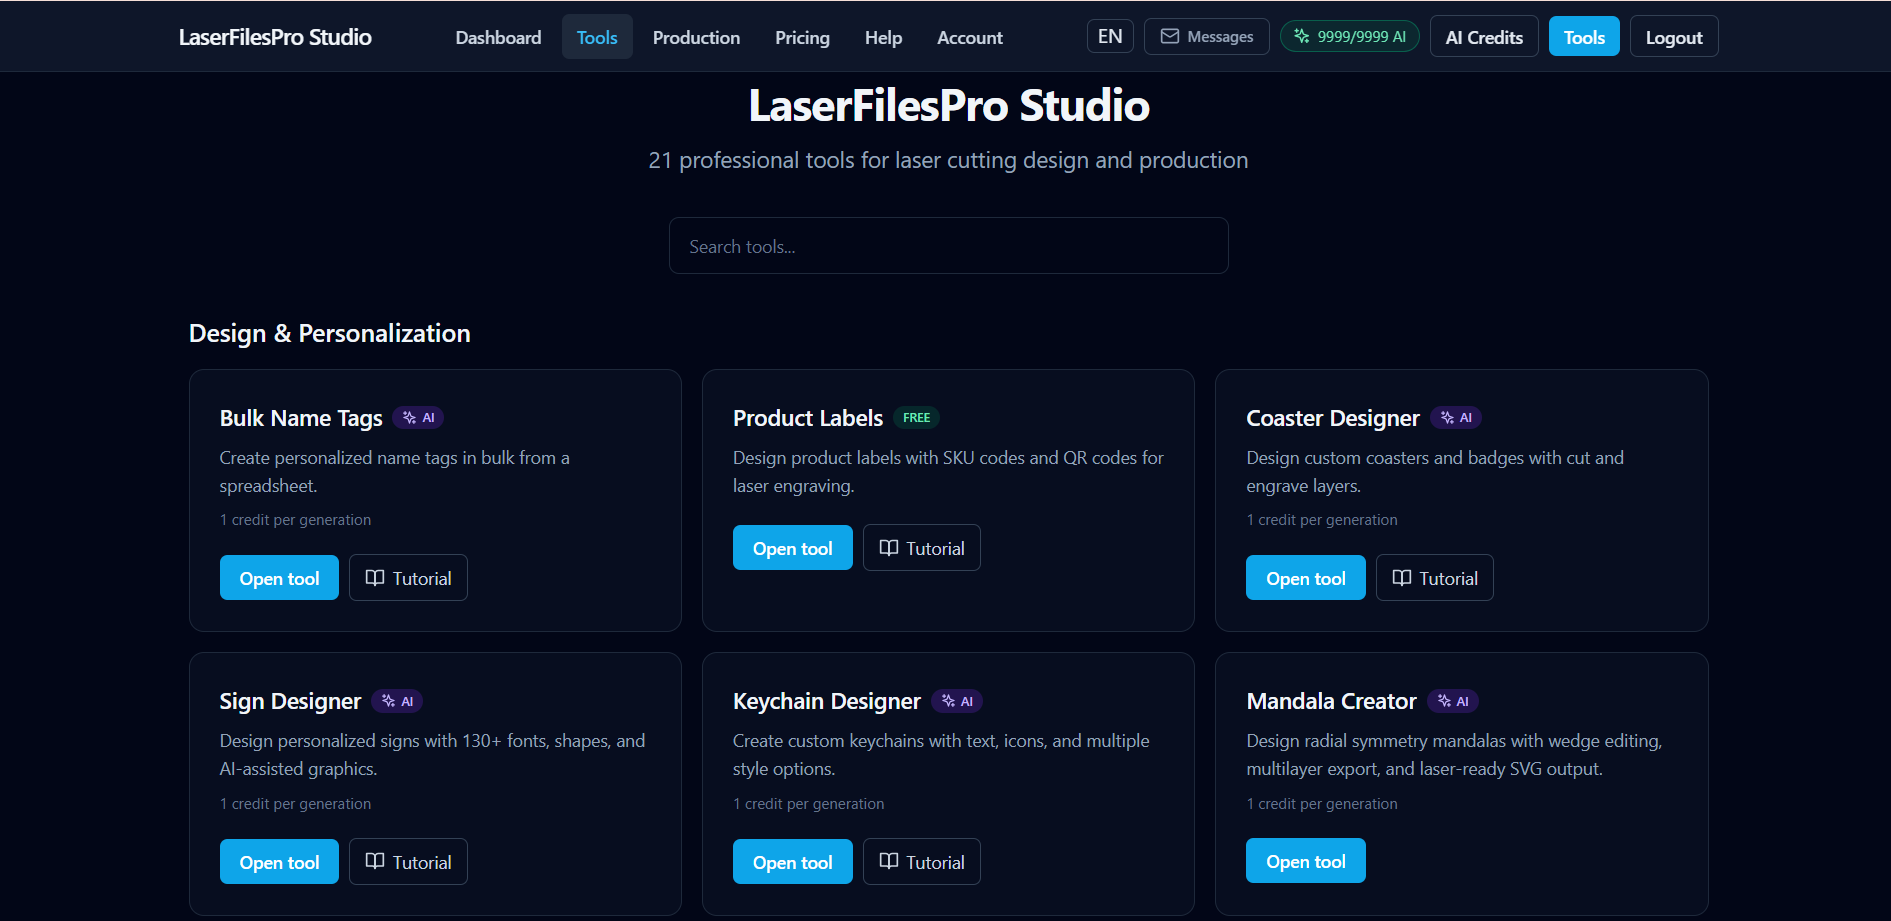Open the Keychain Designer Tutorial
Viewport: 1891px width, 921px height.
pos(921,861)
